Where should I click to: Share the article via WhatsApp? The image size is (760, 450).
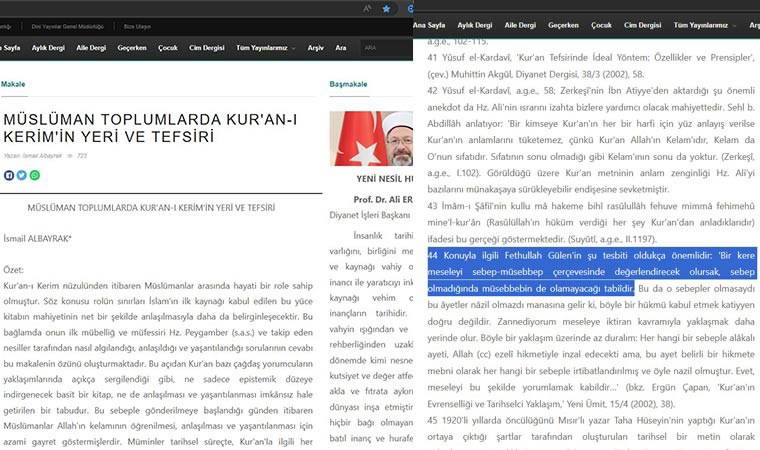click(35, 175)
